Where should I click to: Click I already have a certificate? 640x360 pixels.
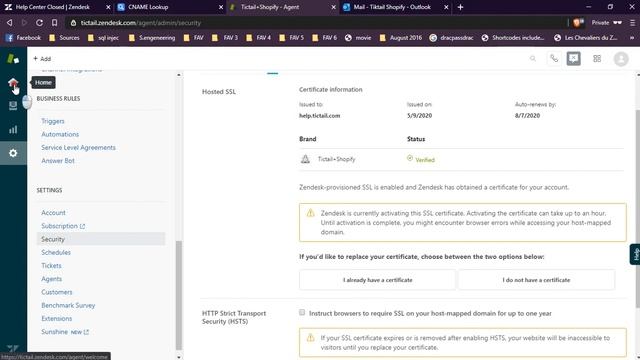377,280
